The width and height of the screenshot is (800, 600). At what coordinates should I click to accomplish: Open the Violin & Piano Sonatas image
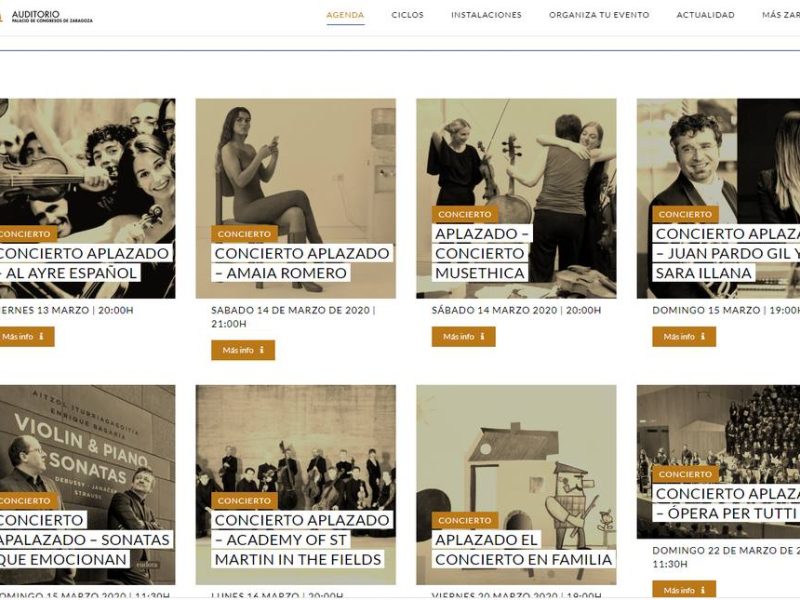(87, 440)
